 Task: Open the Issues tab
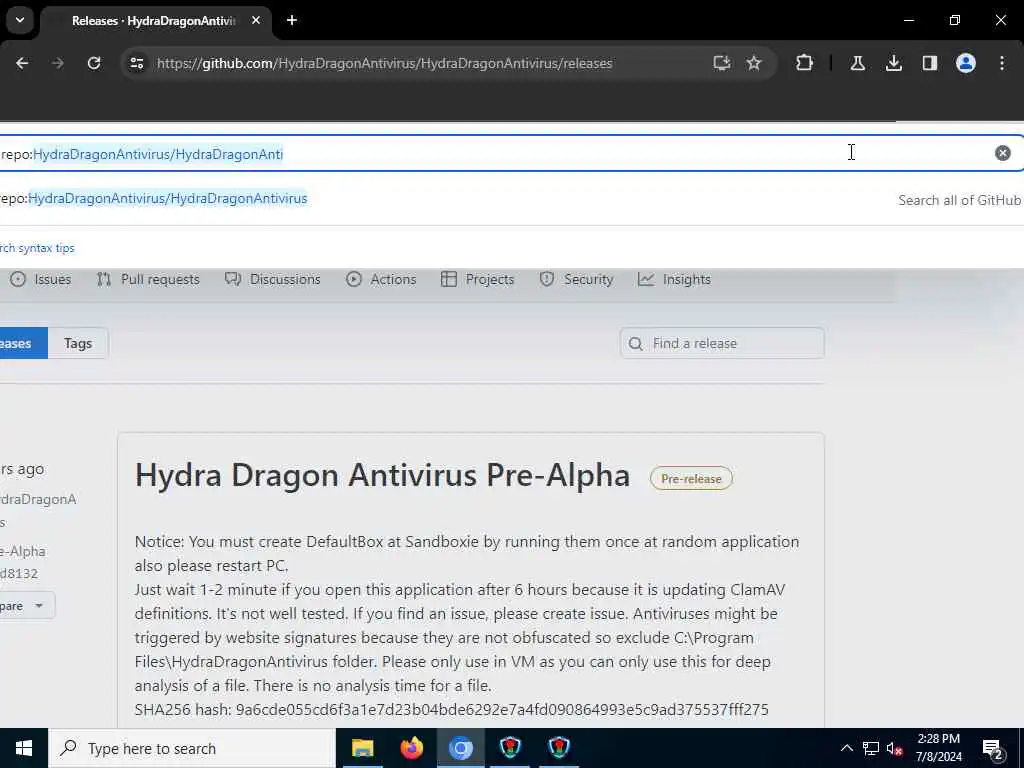(40, 280)
